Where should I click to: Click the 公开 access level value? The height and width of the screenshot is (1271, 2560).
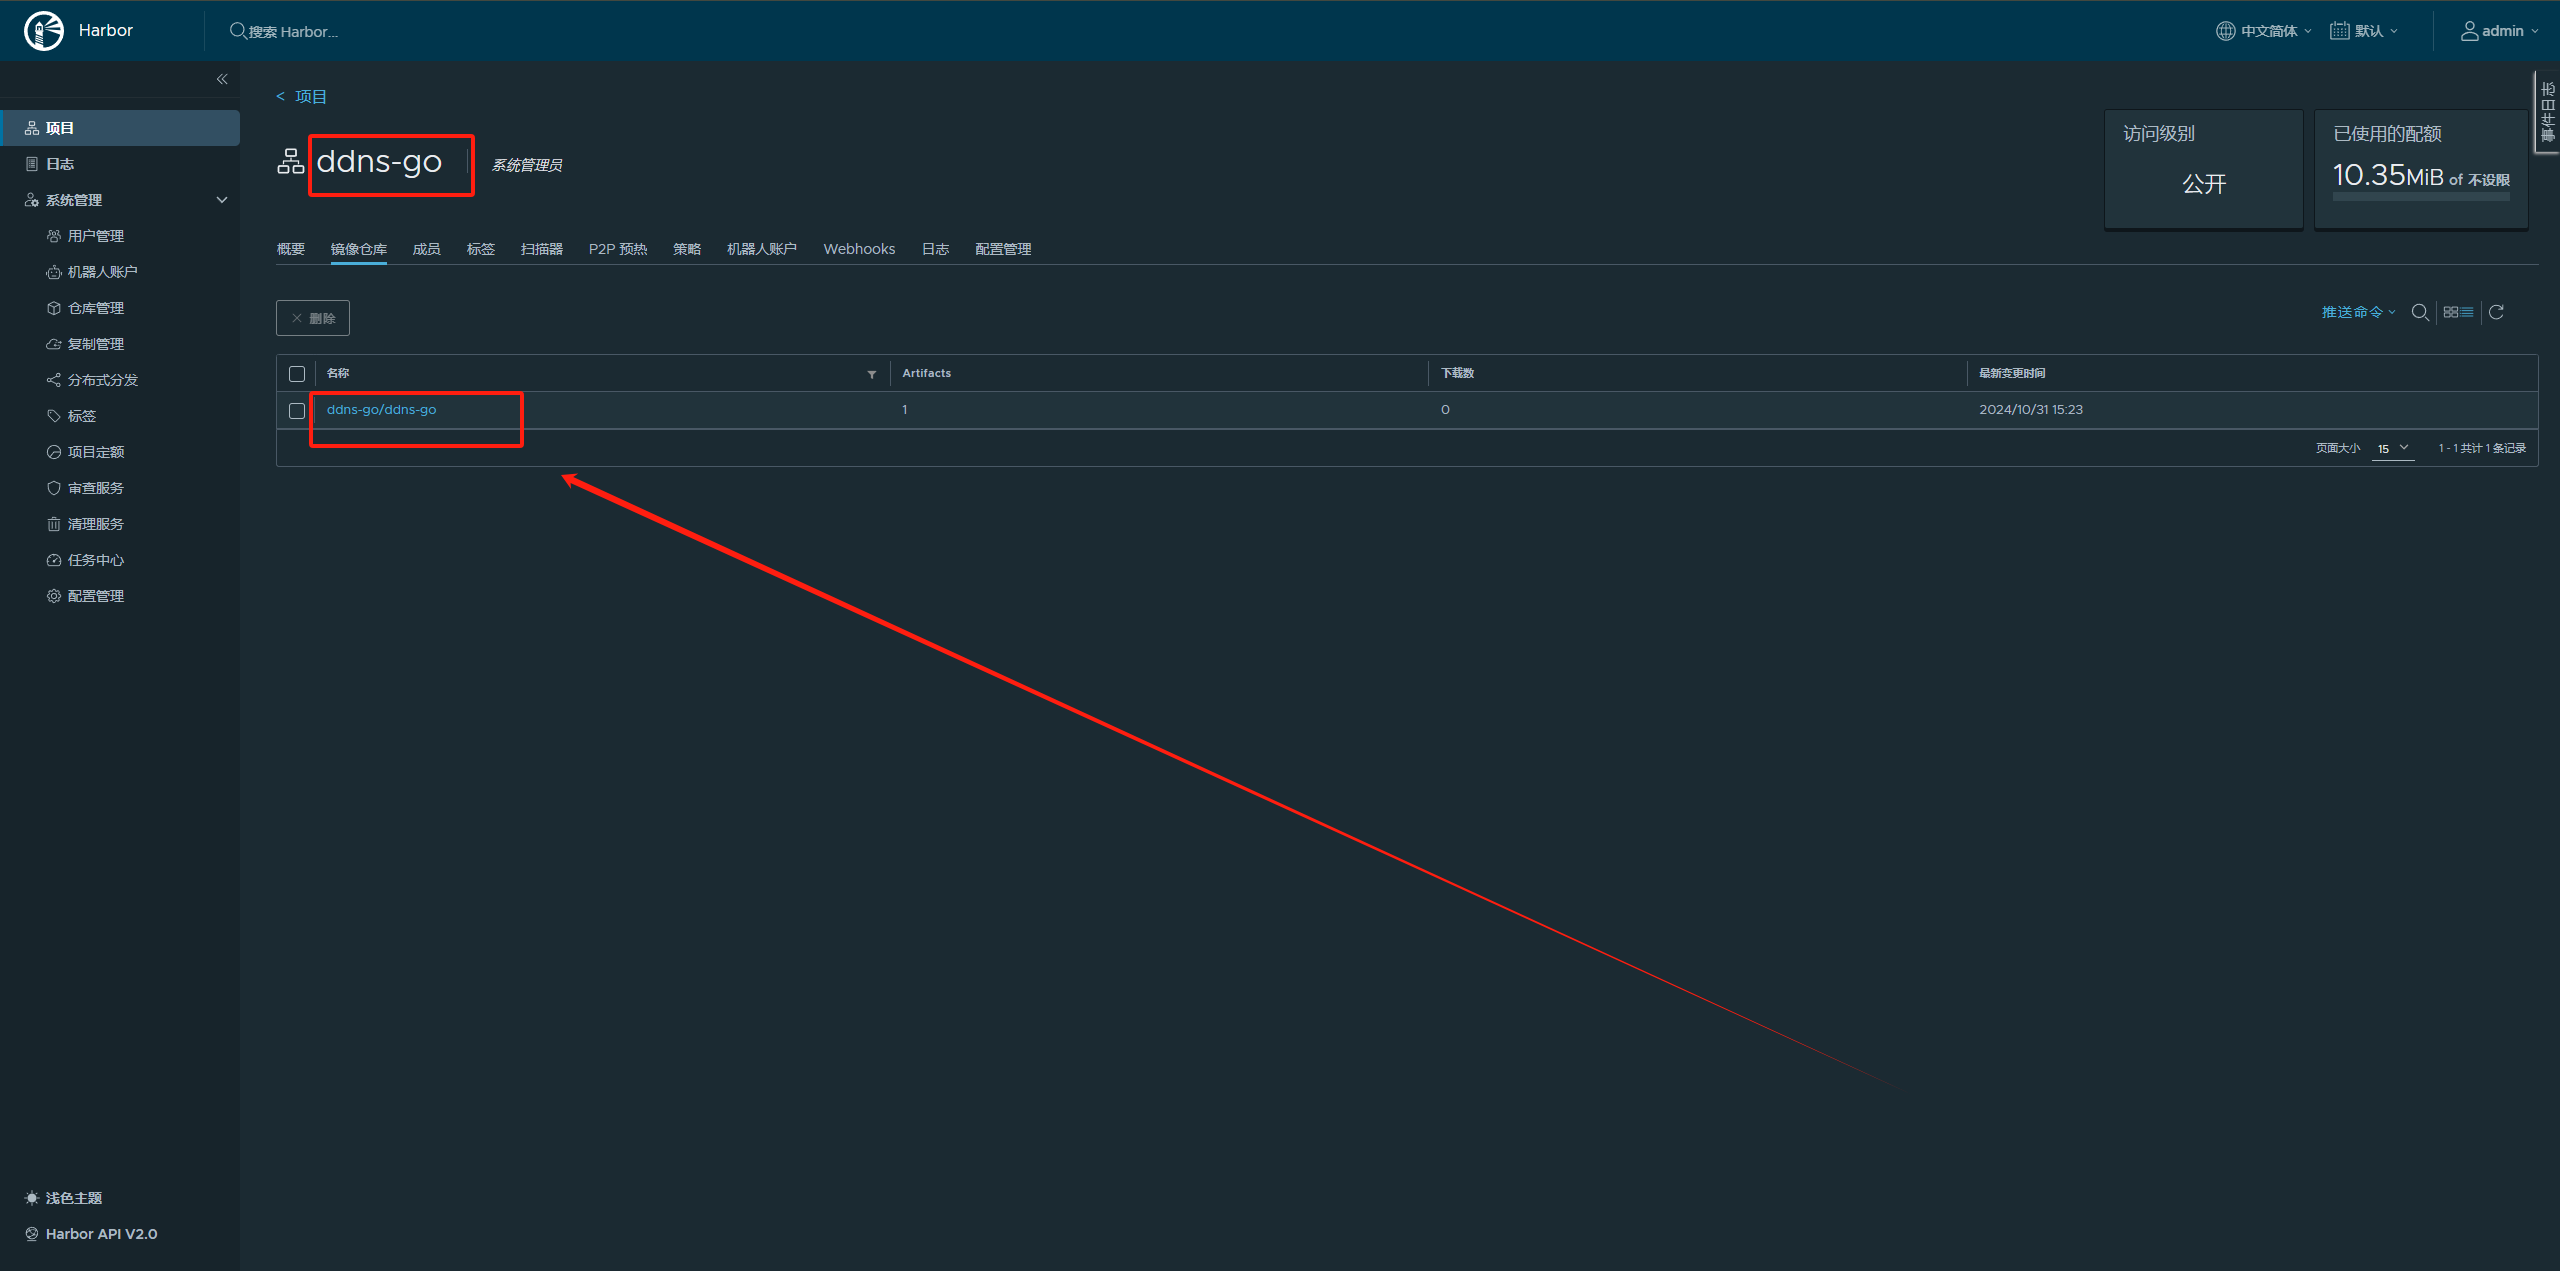2204,184
